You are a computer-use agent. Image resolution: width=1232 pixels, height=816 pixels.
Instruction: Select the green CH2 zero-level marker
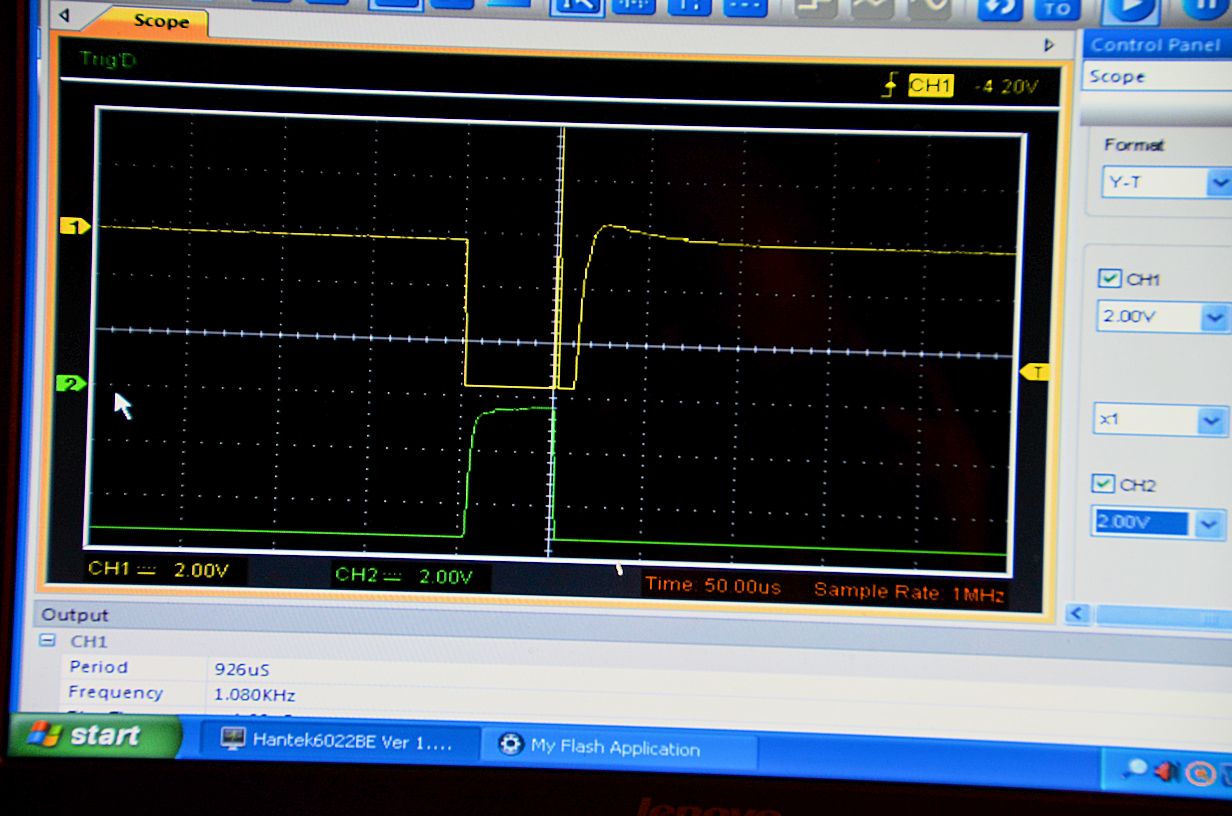click(72, 384)
